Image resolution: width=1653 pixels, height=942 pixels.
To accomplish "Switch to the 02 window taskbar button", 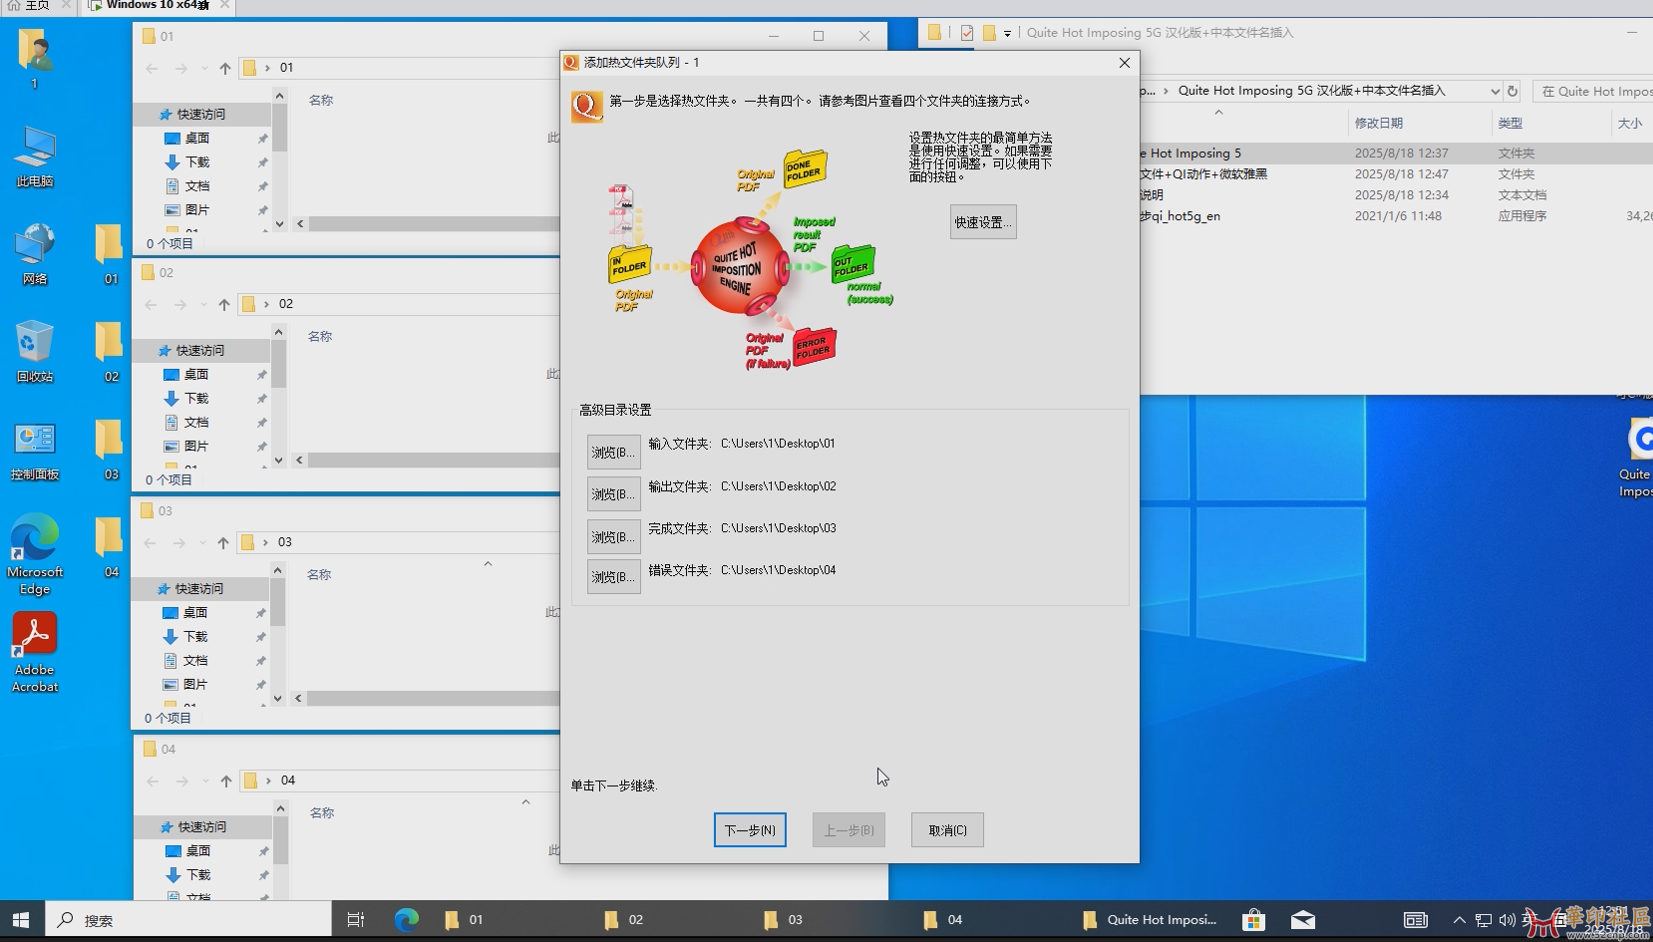I will click(x=670, y=919).
